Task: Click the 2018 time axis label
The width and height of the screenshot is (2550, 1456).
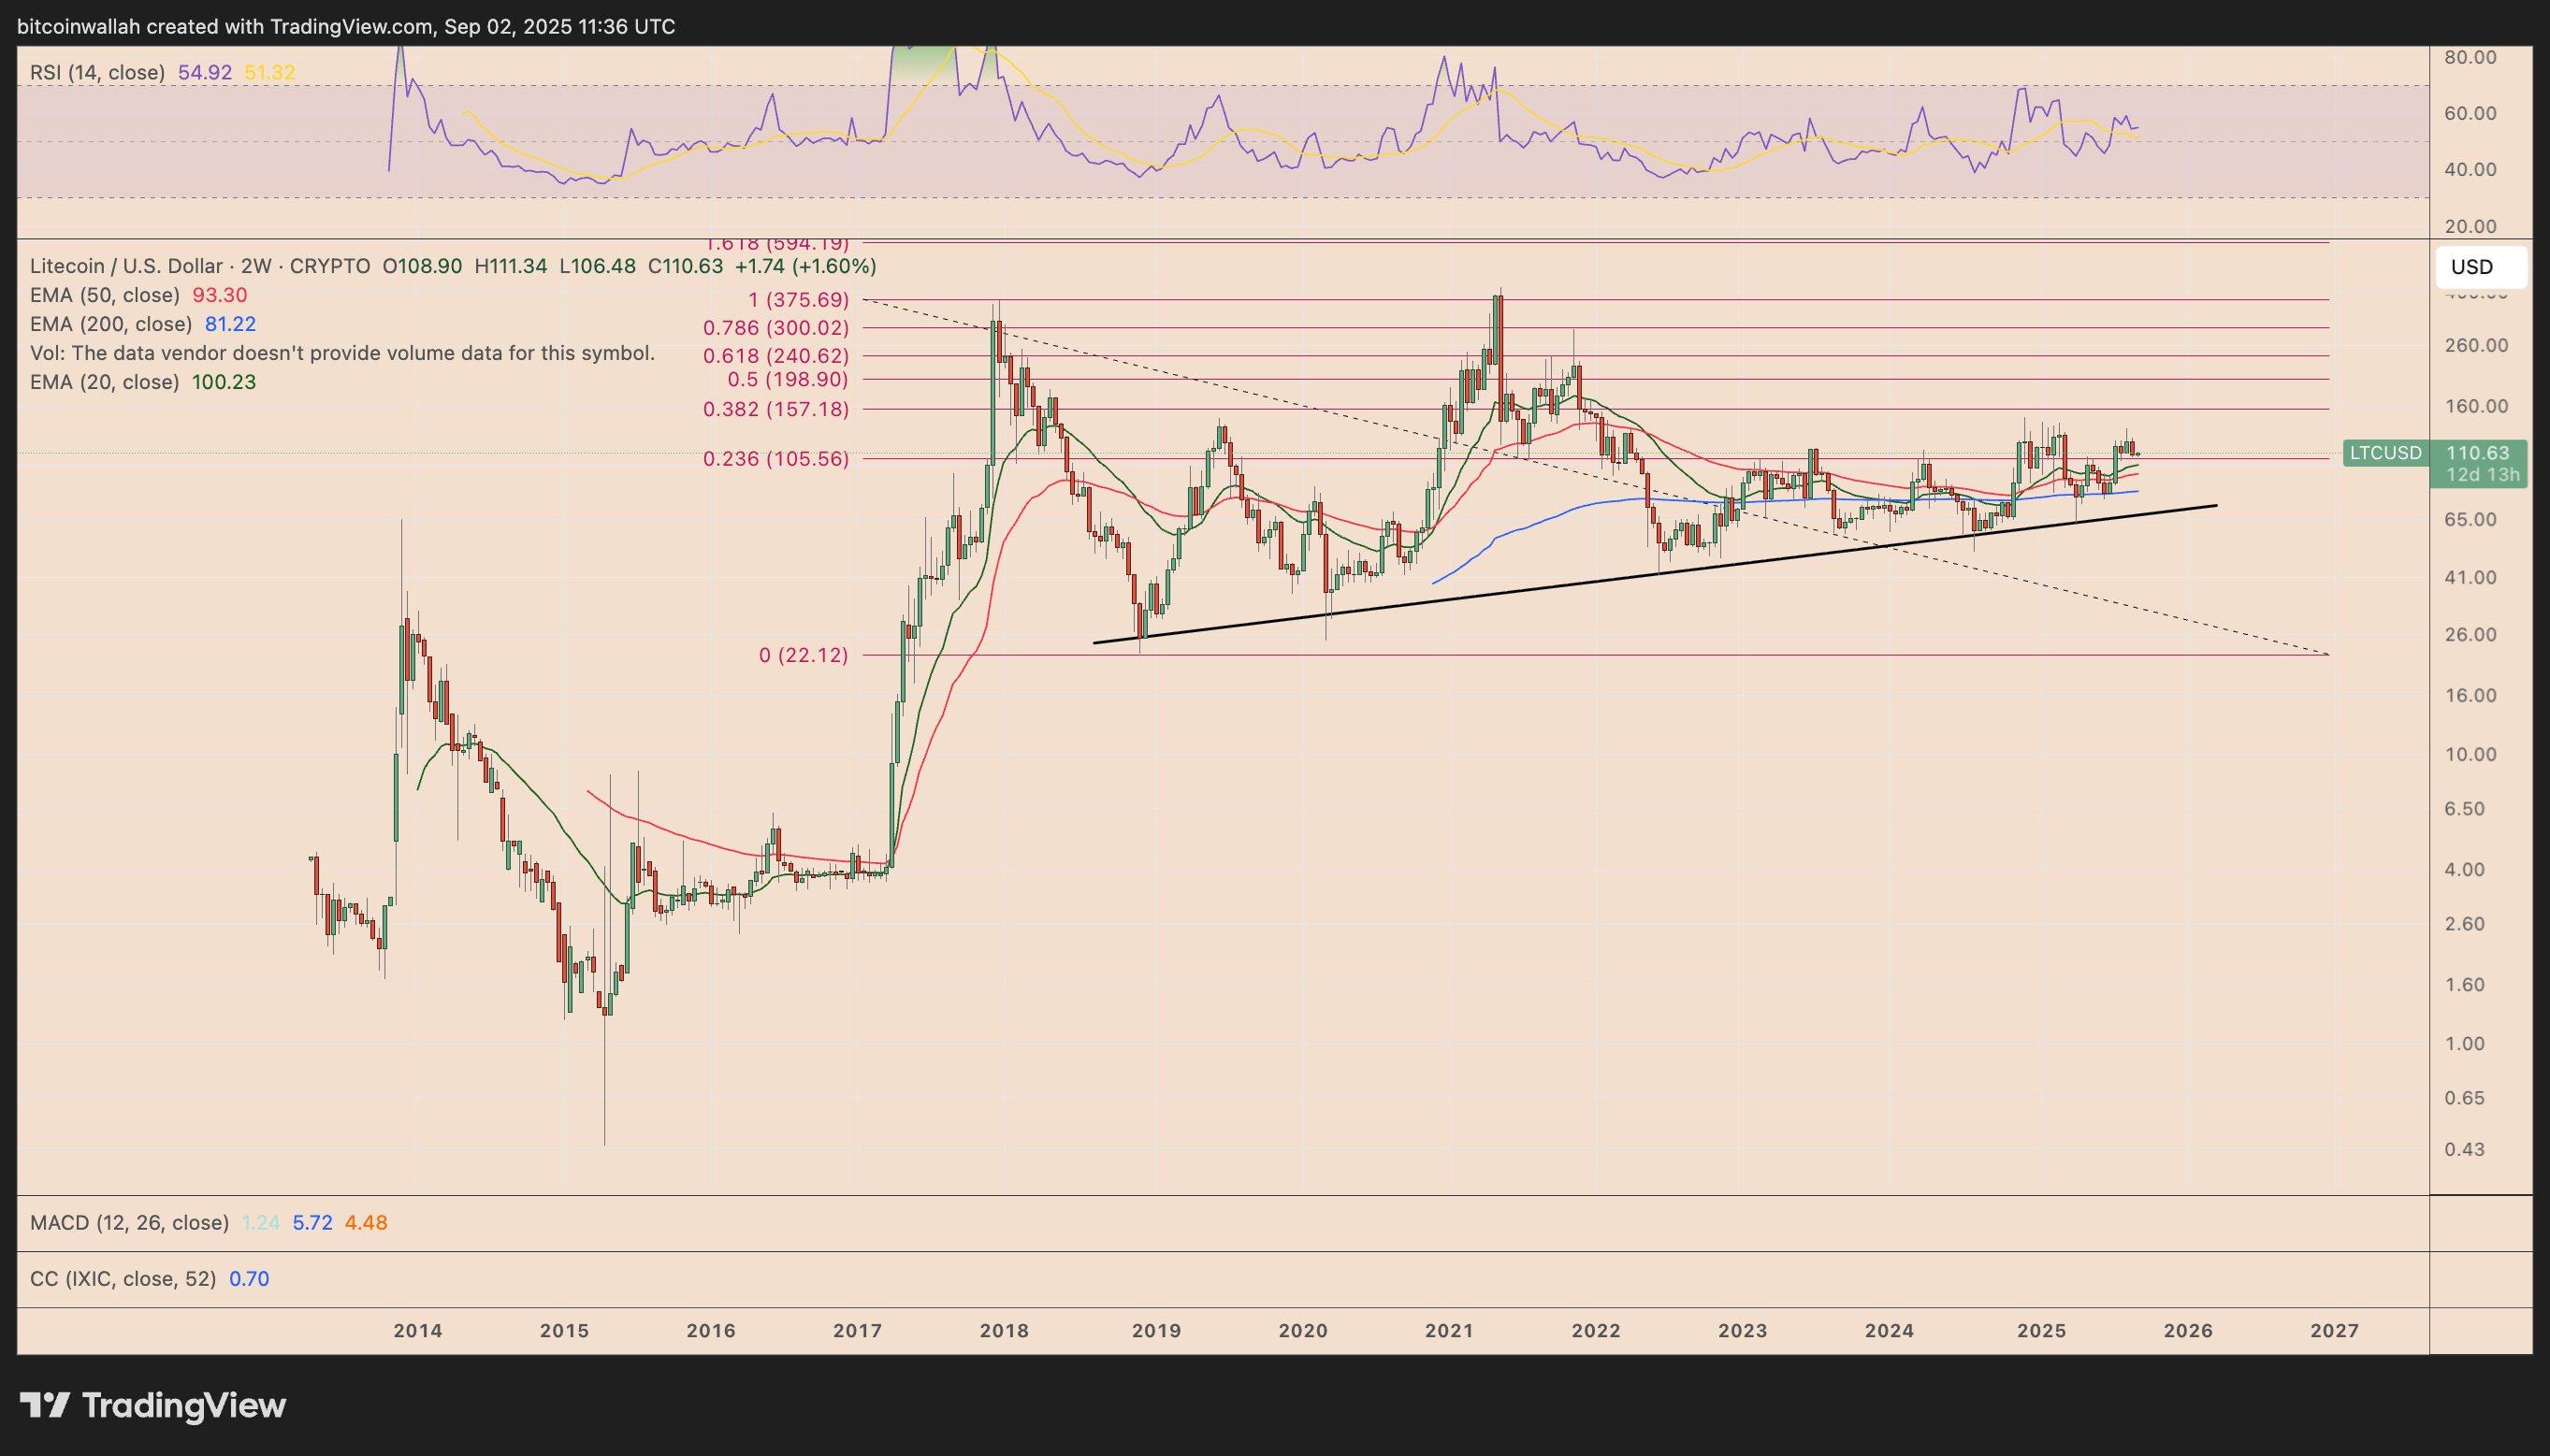Action: click(x=1004, y=1331)
